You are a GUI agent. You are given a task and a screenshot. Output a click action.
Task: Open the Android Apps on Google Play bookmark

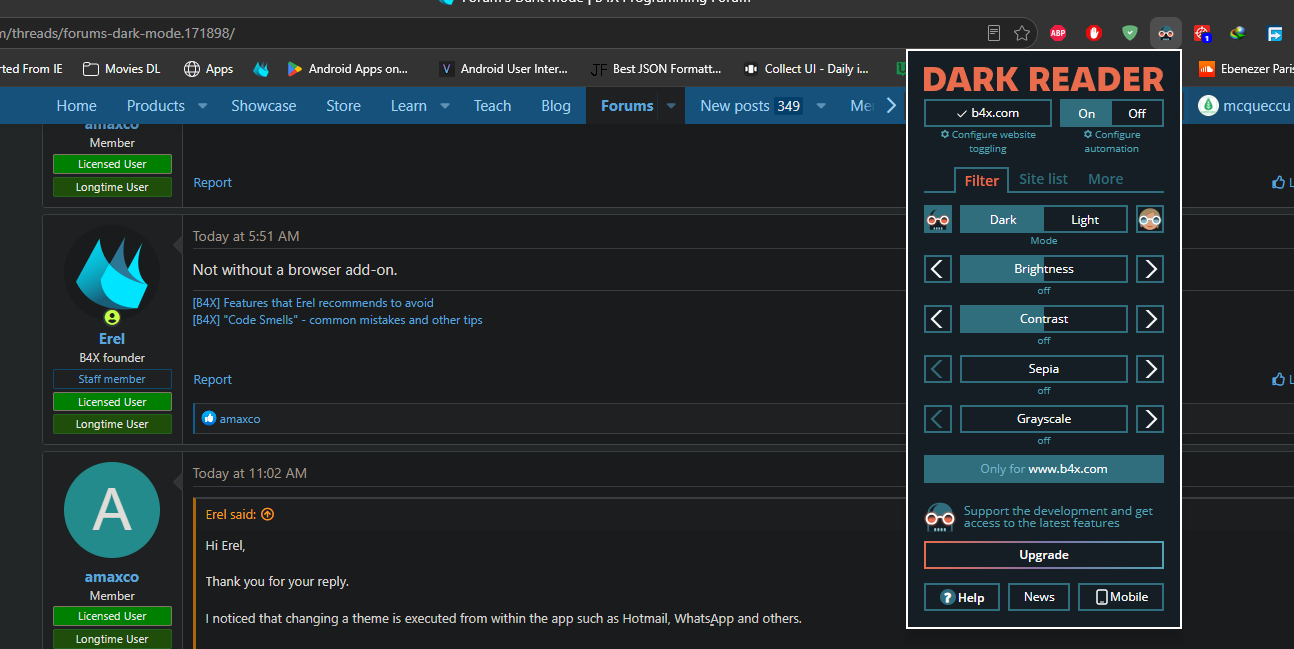point(347,69)
